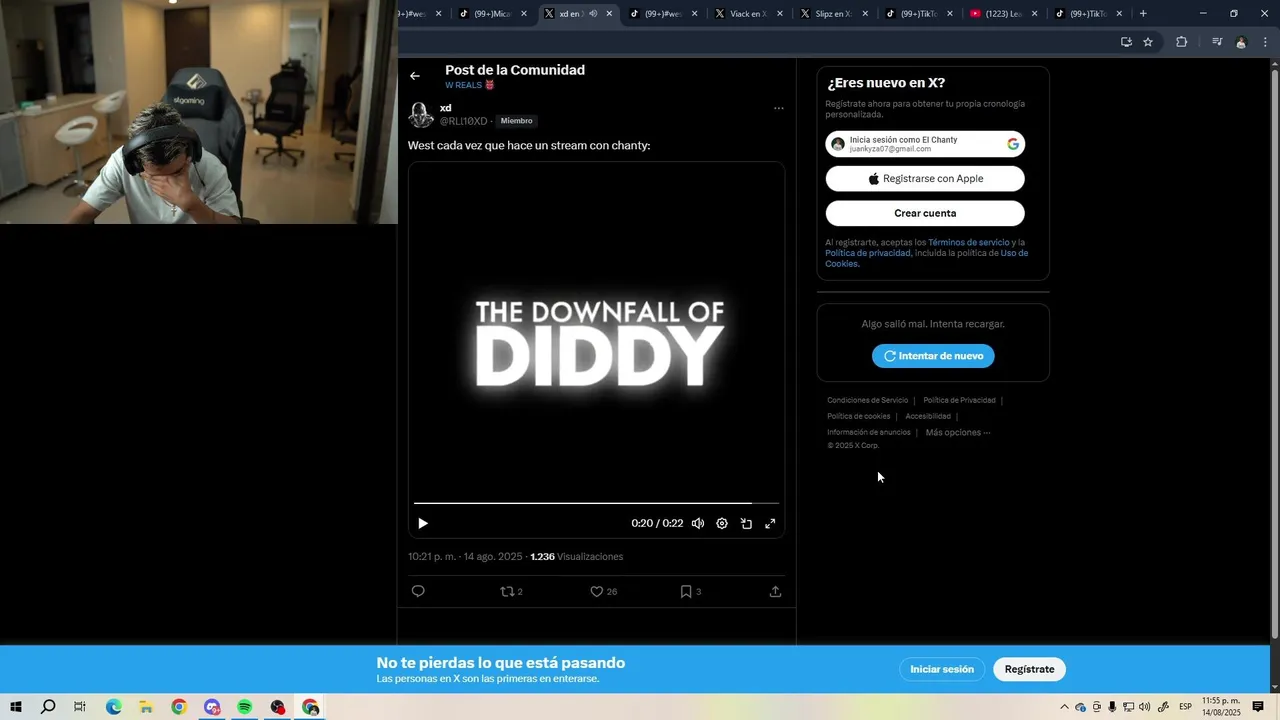Open the Política de cookies footer link
This screenshot has height=720, width=1280.
[x=858, y=416]
